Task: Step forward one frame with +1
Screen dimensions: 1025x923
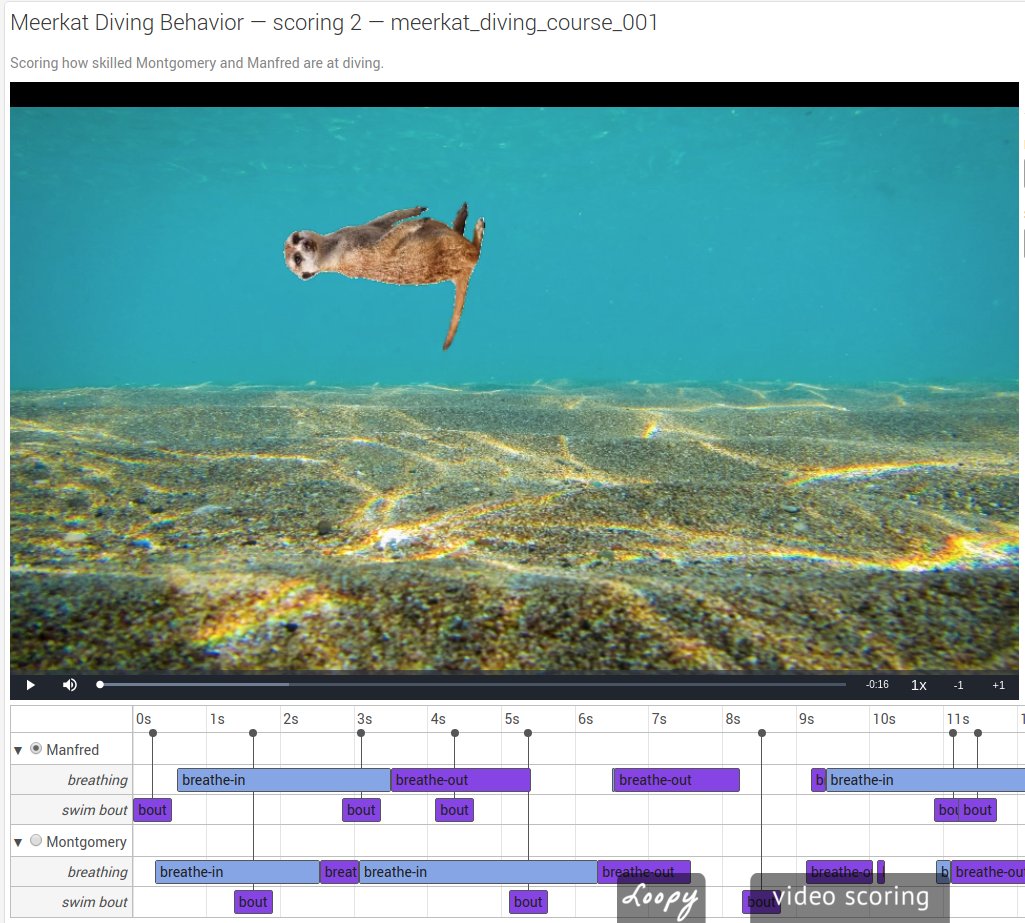Action: (998, 685)
